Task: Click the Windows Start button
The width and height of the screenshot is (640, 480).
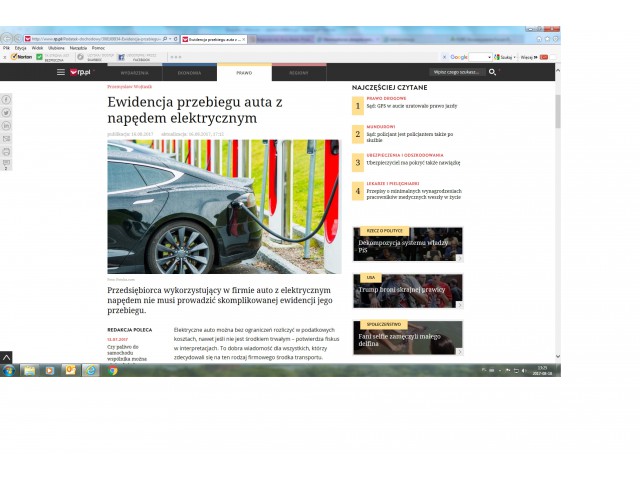Action: click(x=8, y=370)
